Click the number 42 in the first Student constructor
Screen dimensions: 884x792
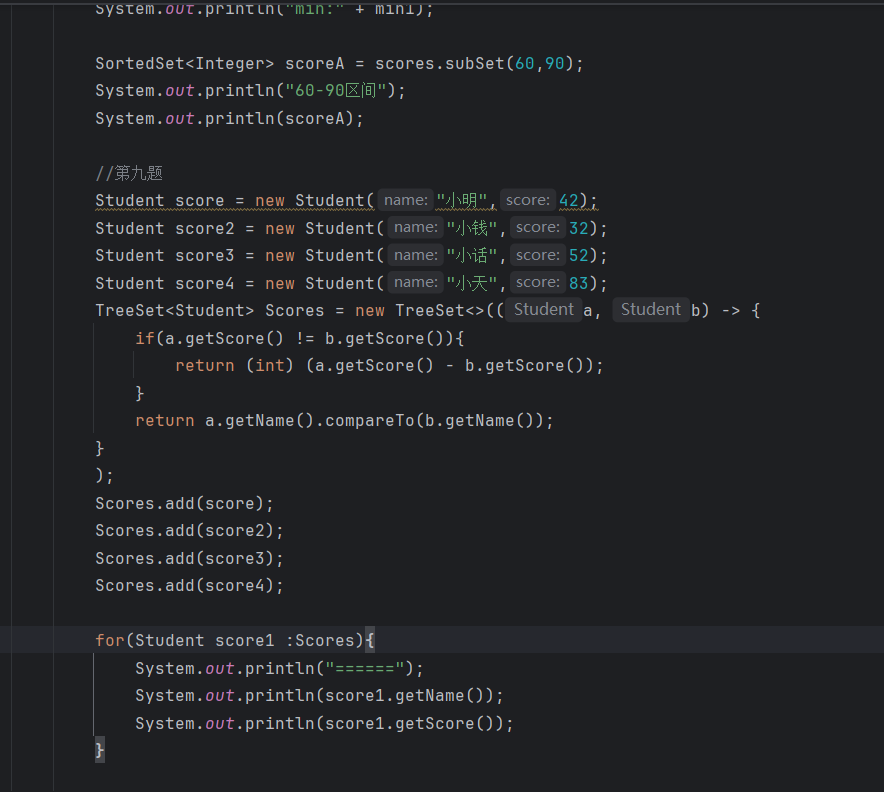point(569,200)
